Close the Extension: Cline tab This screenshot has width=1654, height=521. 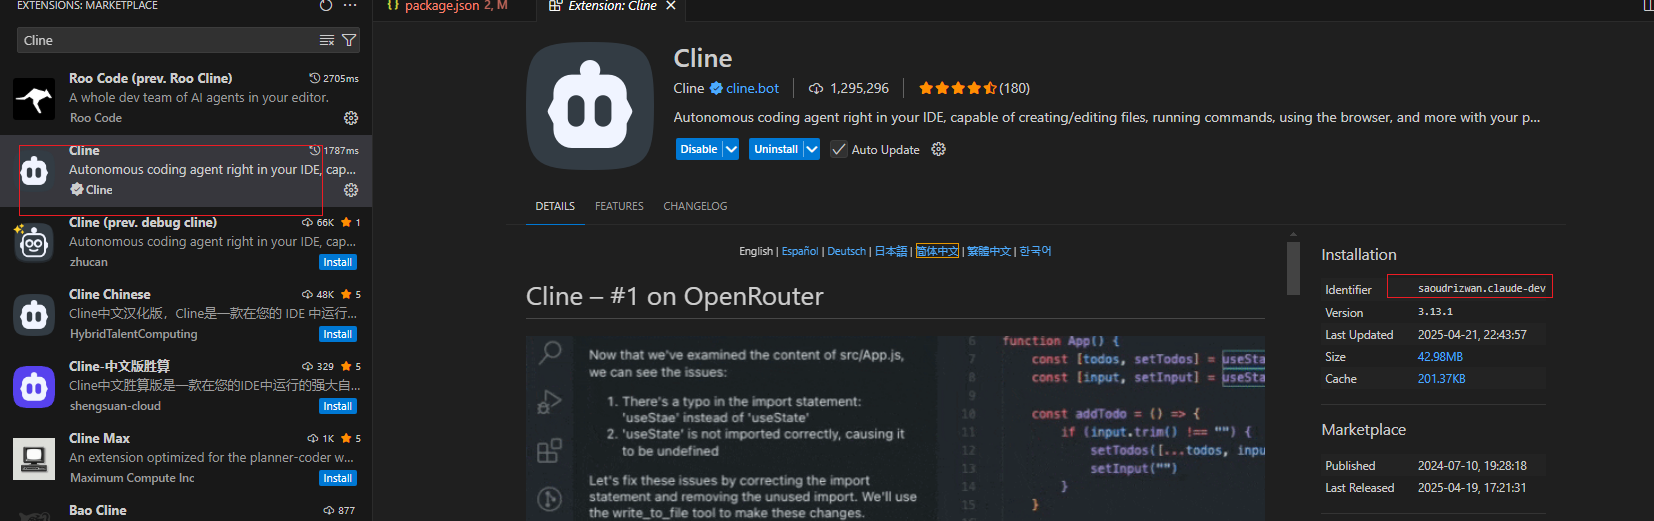[671, 6]
